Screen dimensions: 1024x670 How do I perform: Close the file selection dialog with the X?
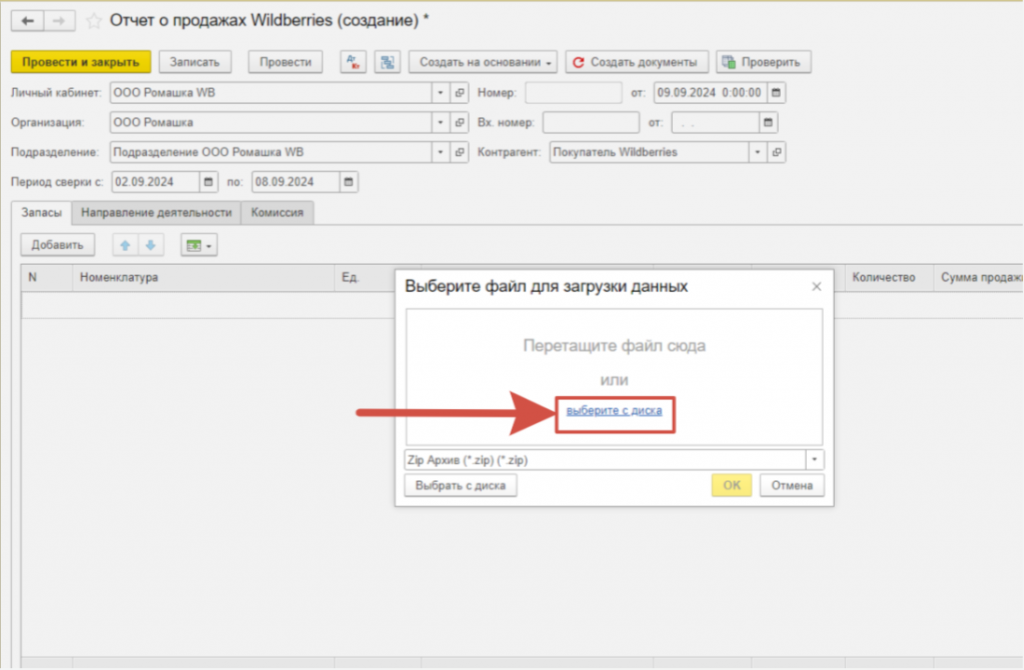816,287
